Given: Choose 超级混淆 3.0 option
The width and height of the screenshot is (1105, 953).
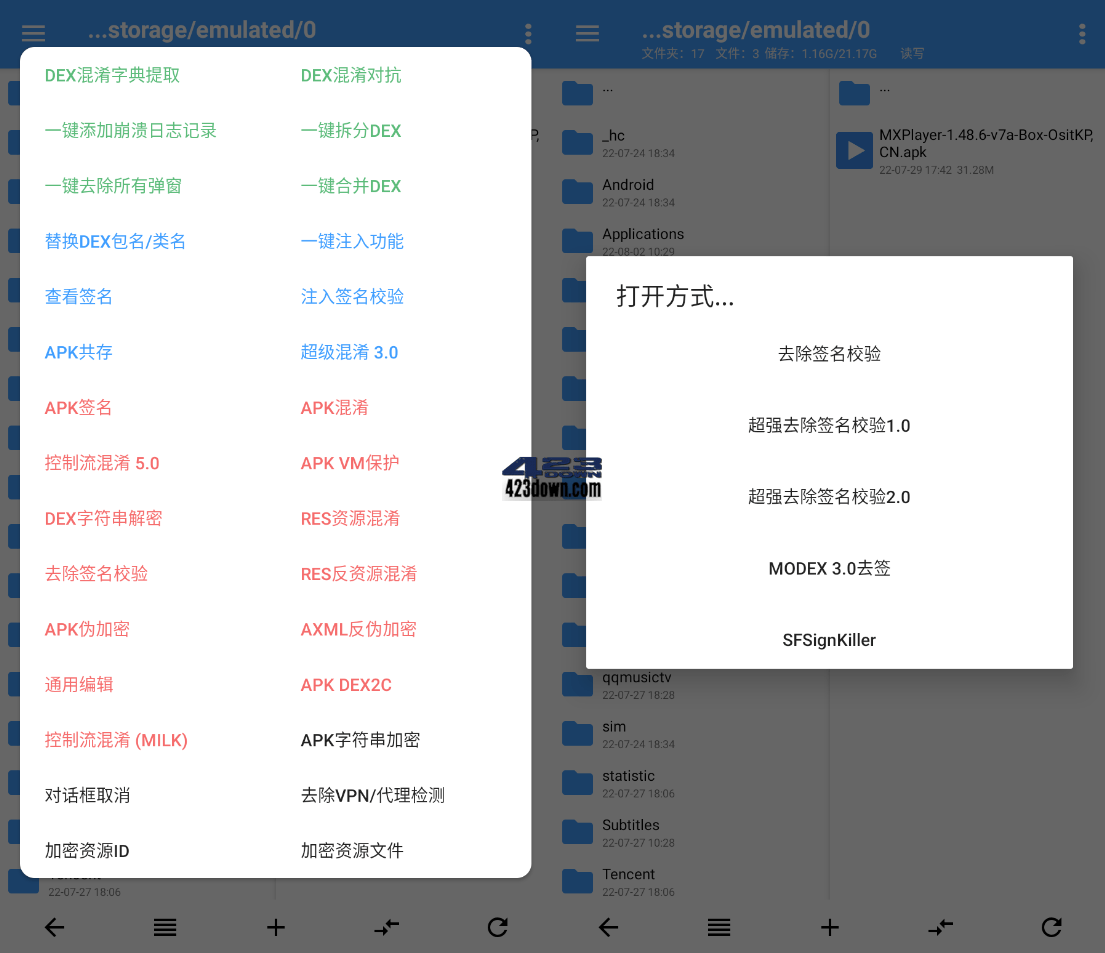Looking at the screenshot, I should pyautogui.click(x=351, y=352).
